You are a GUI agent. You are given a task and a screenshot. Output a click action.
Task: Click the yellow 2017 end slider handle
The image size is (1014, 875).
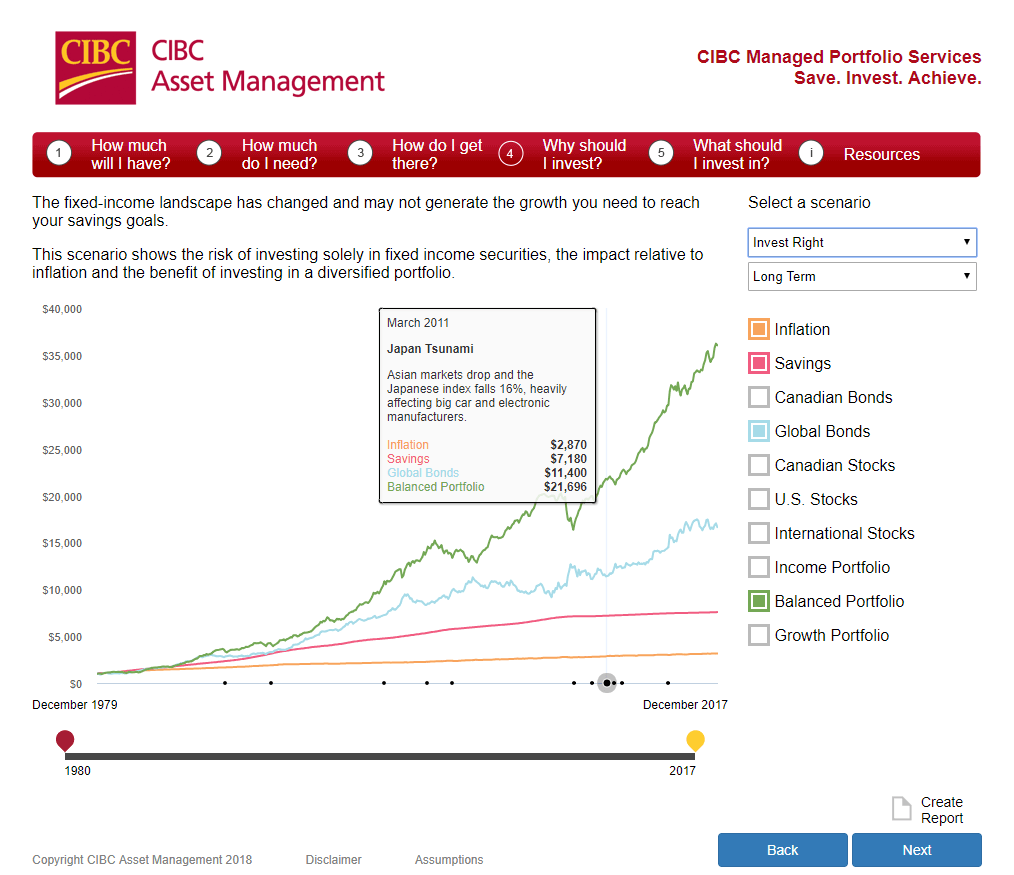click(695, 740)
